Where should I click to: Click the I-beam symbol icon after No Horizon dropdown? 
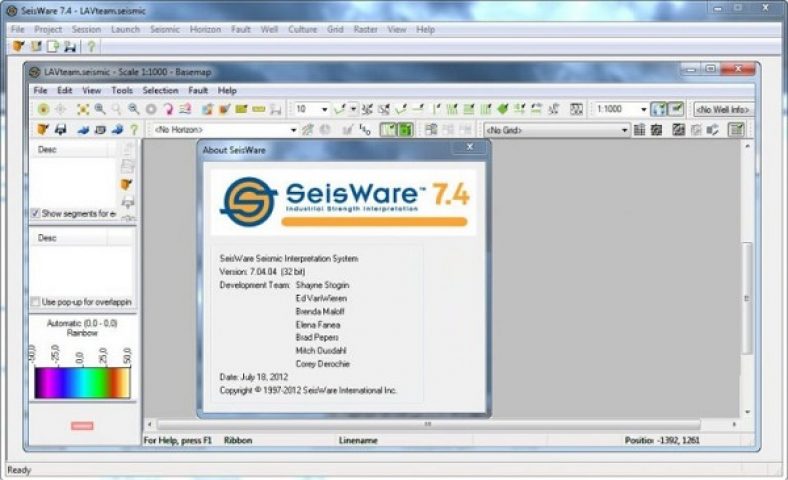click(365, 130)
